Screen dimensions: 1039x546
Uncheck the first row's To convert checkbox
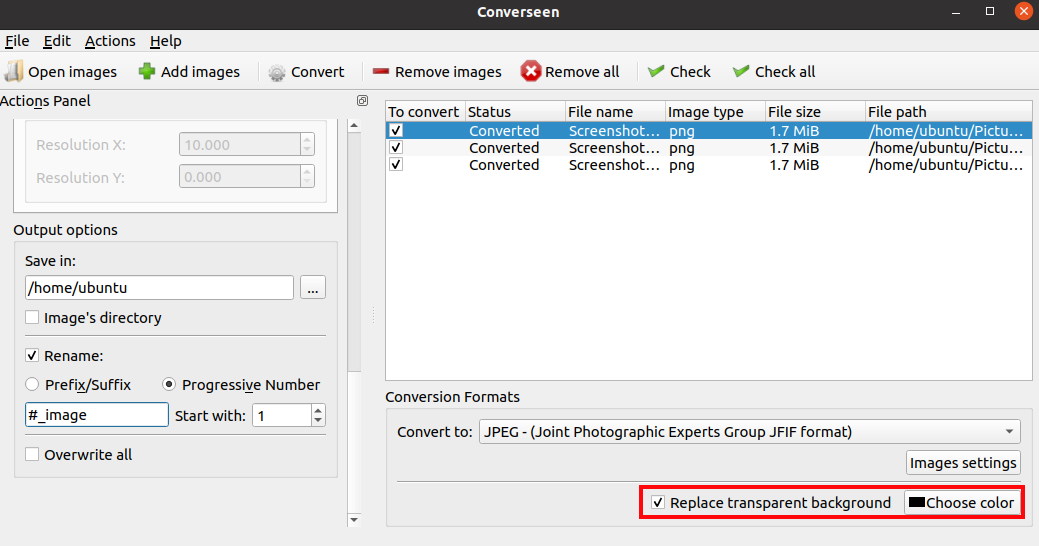396,131
